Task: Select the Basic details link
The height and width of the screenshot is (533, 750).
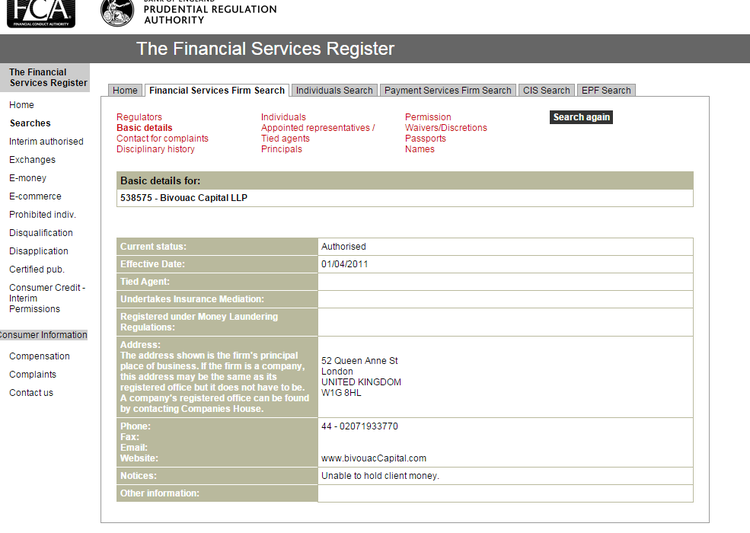Action: 144,128
